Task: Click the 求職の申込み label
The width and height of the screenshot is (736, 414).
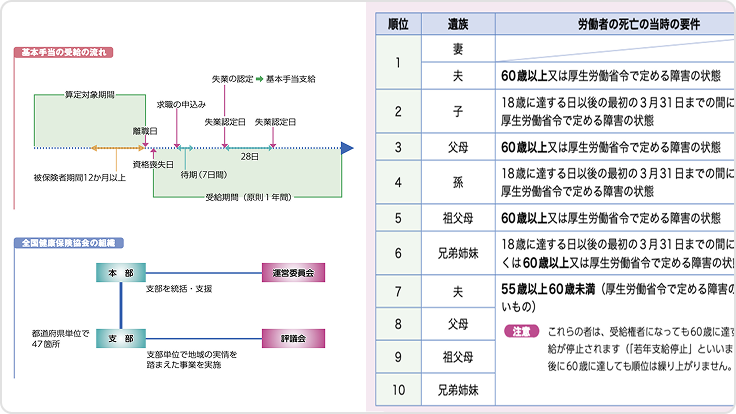Action: click(180, 103)
